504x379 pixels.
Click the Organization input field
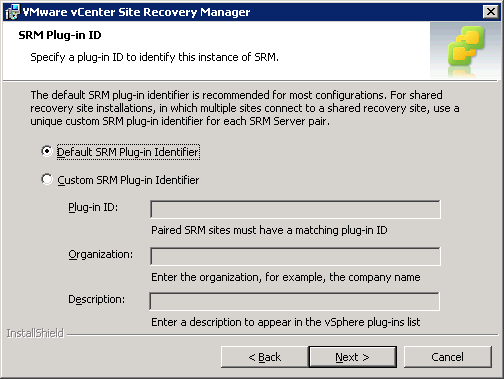(295, 256)
